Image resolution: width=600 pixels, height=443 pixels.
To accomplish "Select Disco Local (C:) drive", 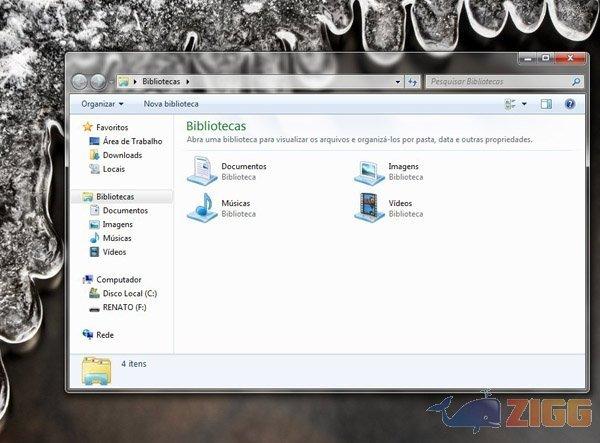I will pos(130,293).
